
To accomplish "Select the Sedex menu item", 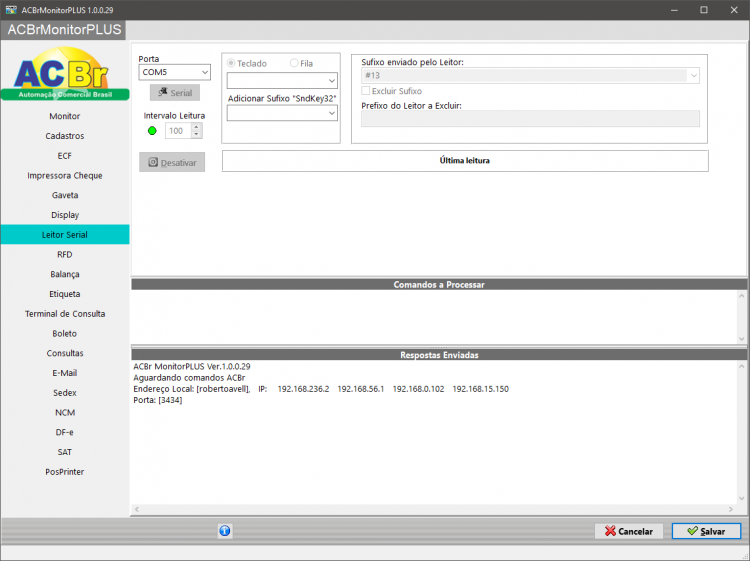I will 65,393.
